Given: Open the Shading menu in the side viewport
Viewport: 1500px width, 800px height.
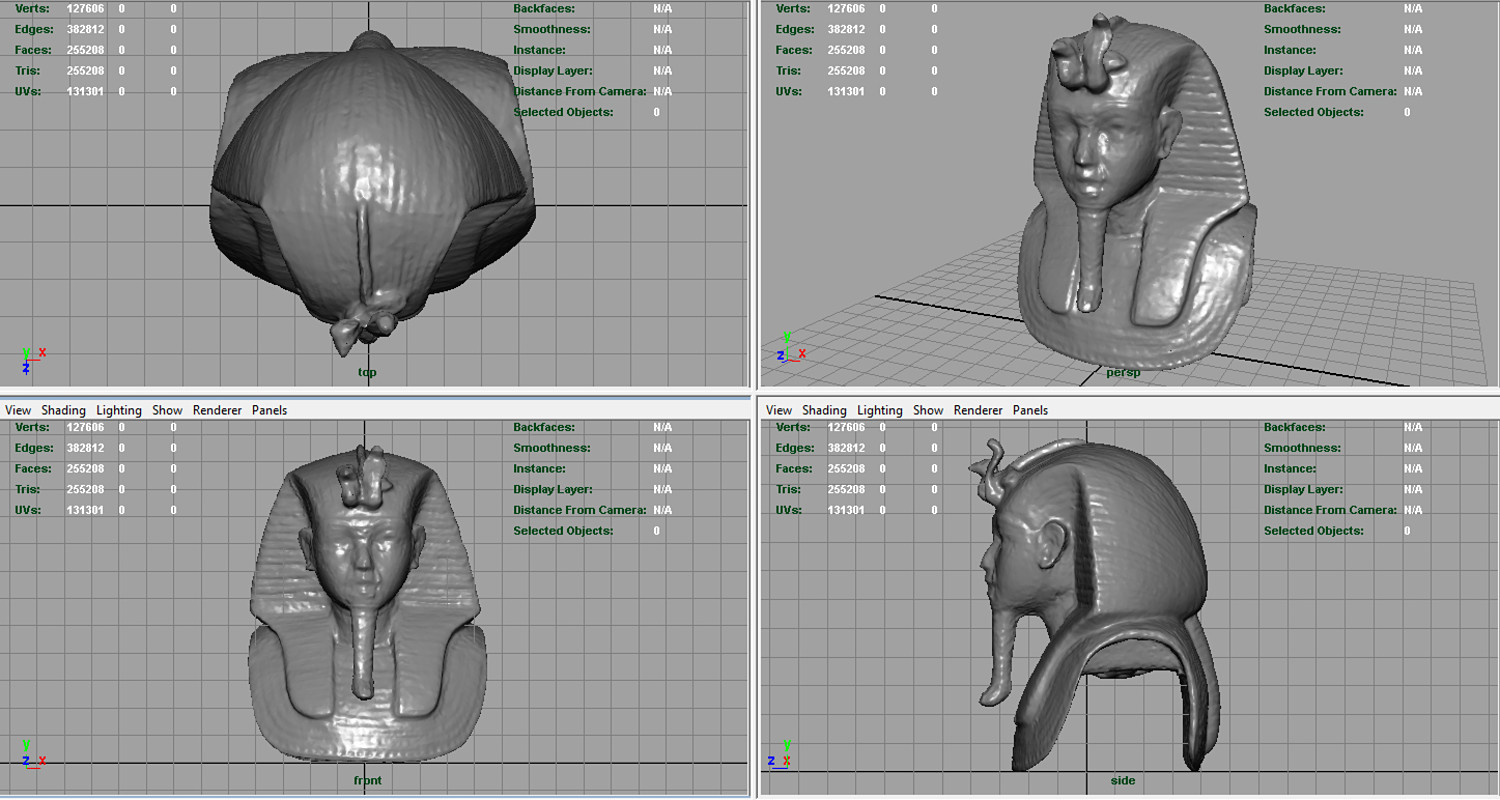Looking at the screenshot, I should [x=824, y=410].
